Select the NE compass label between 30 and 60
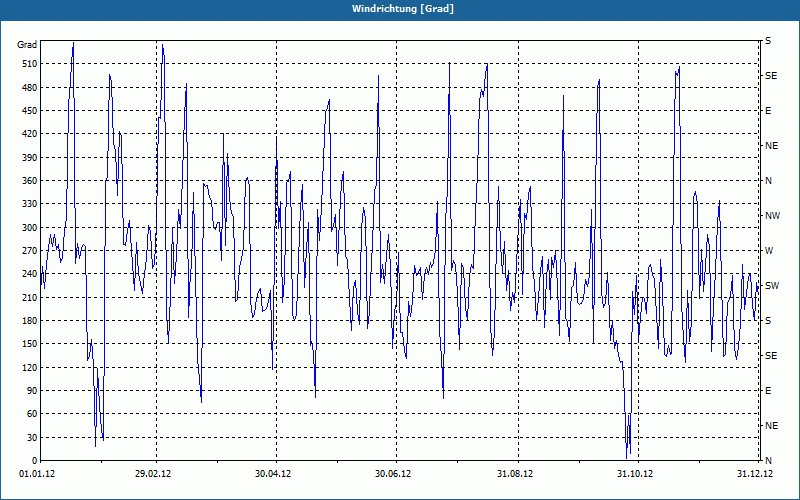 point(772,426)
